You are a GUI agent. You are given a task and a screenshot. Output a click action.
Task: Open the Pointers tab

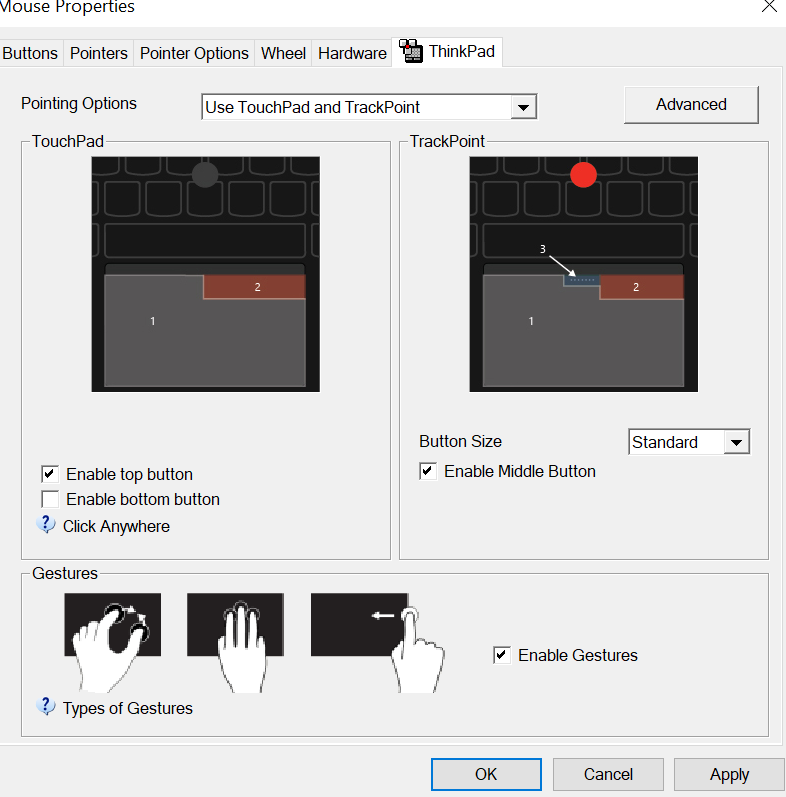[x=99, y=53]
